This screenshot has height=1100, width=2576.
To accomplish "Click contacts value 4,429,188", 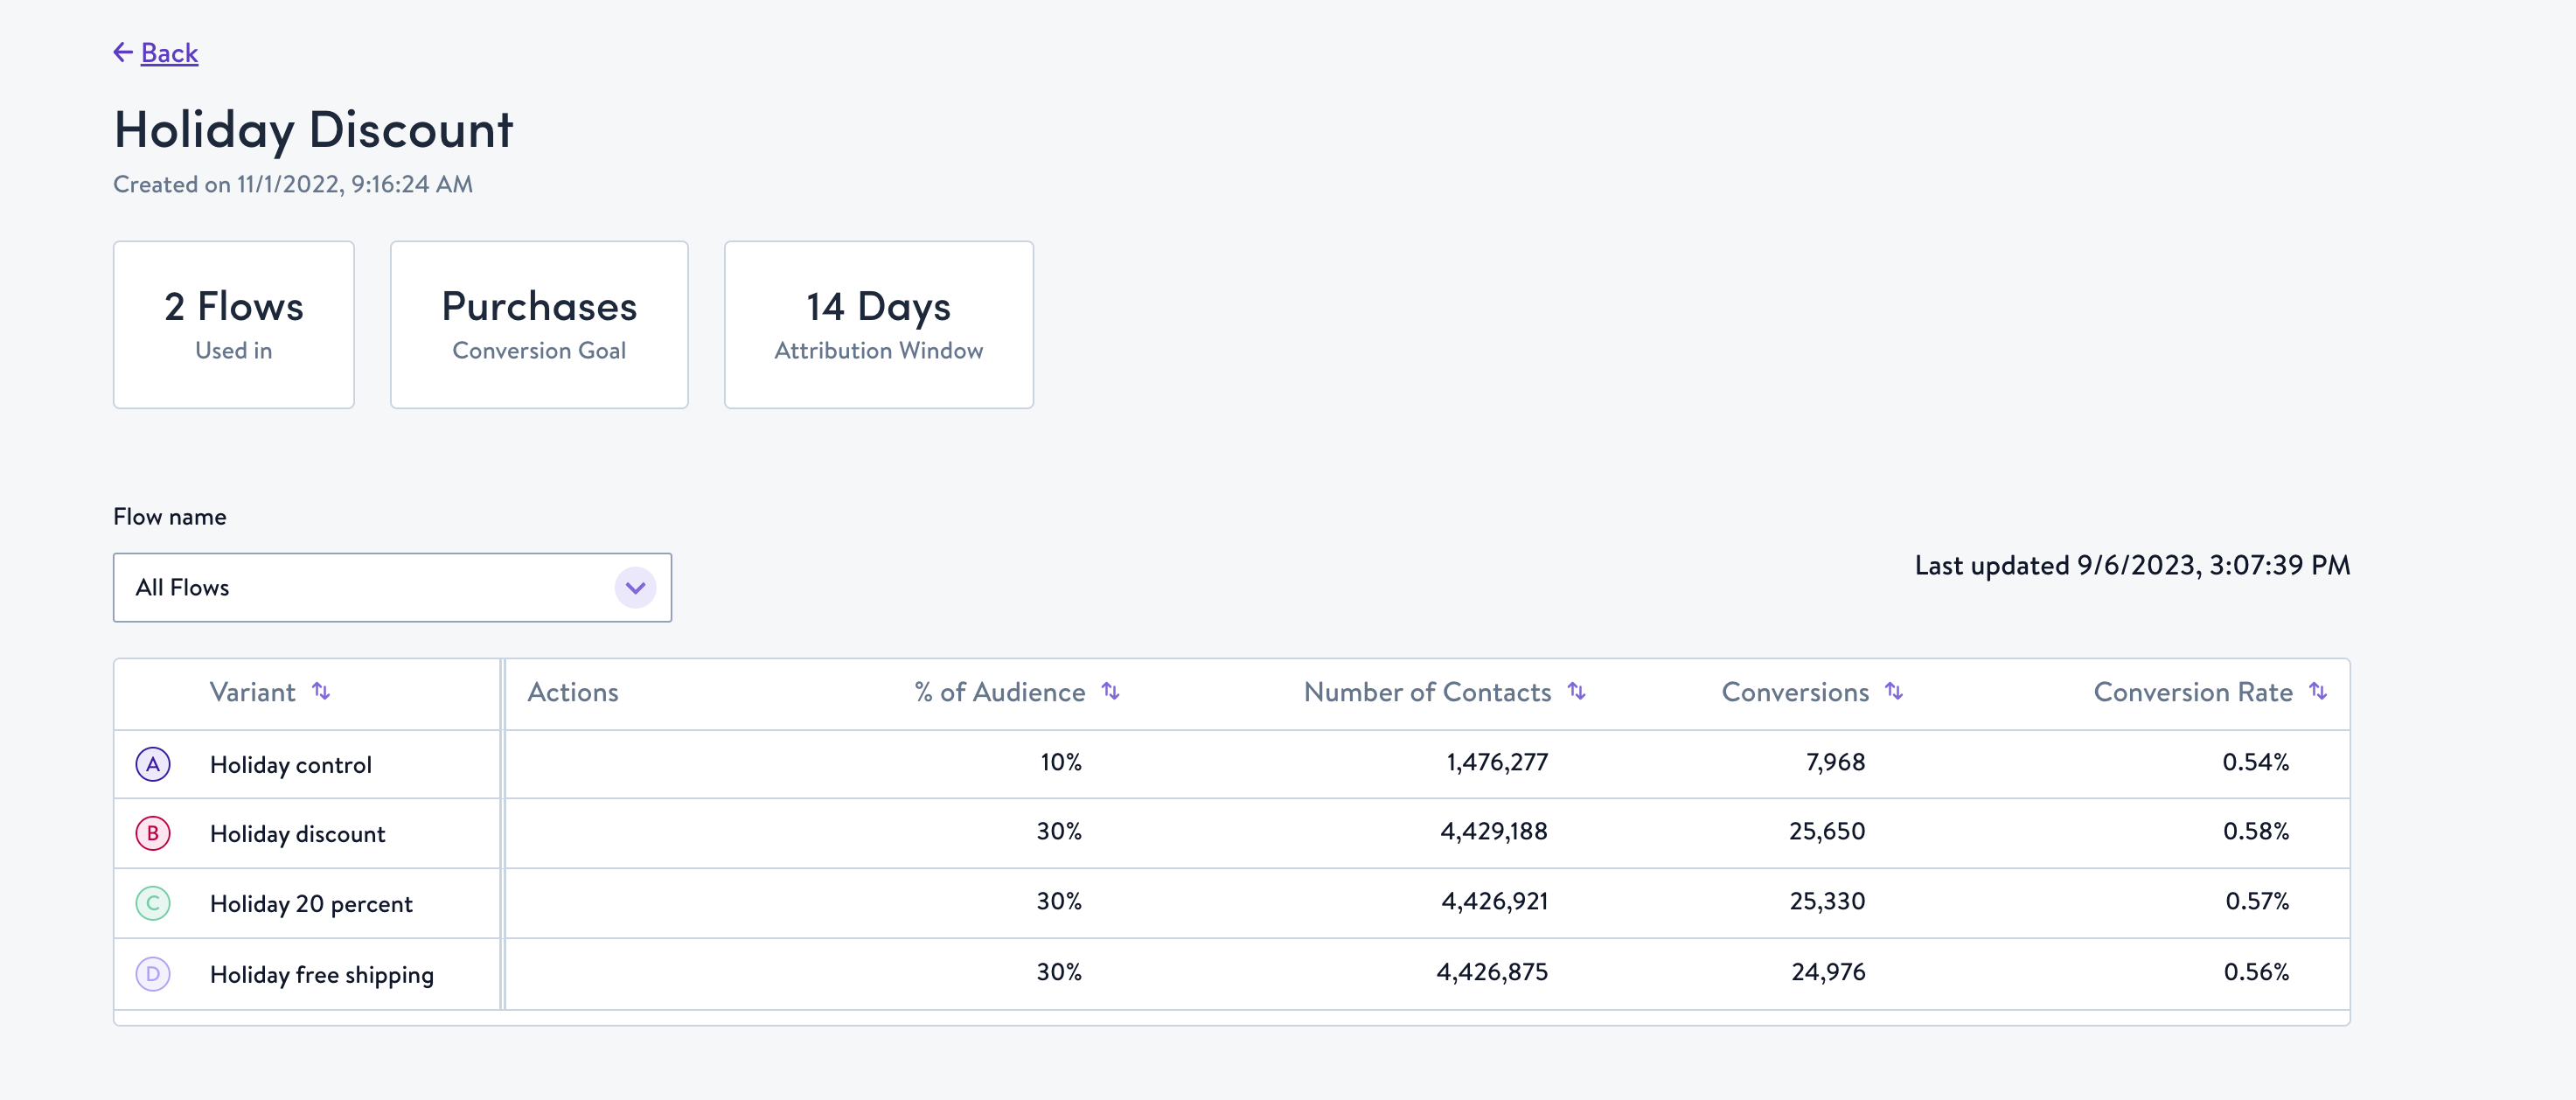I will coord(1494,831).
